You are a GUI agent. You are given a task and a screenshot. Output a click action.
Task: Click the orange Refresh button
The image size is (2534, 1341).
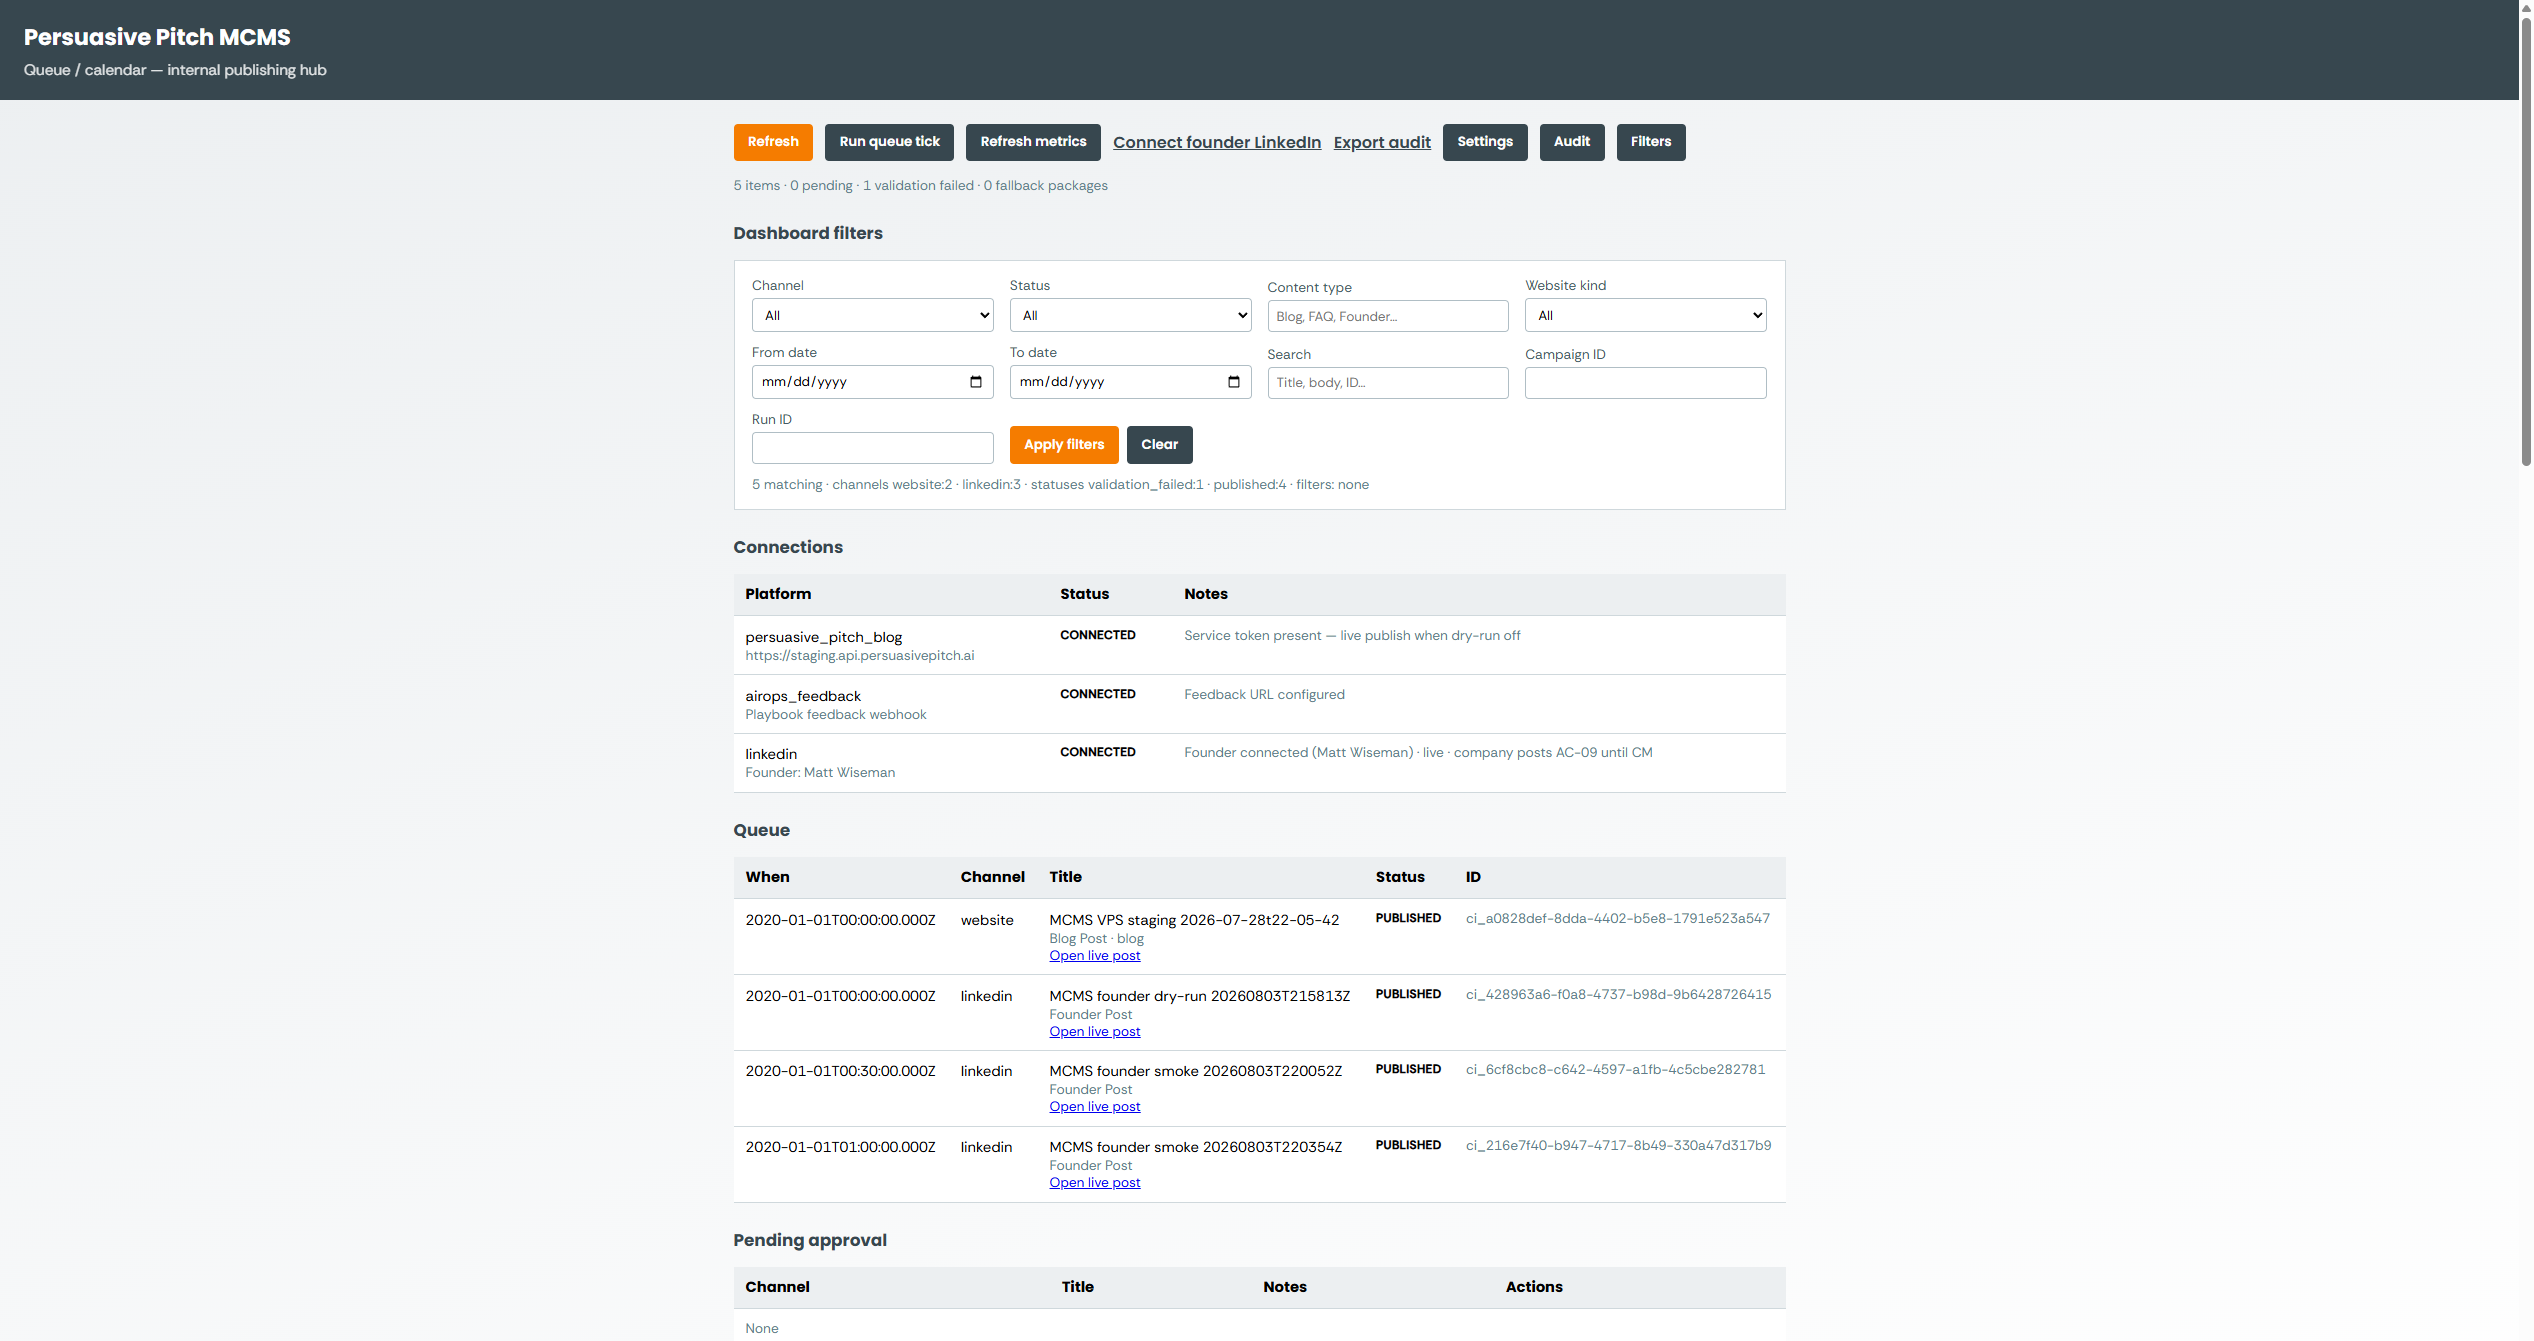pos(773,142)
